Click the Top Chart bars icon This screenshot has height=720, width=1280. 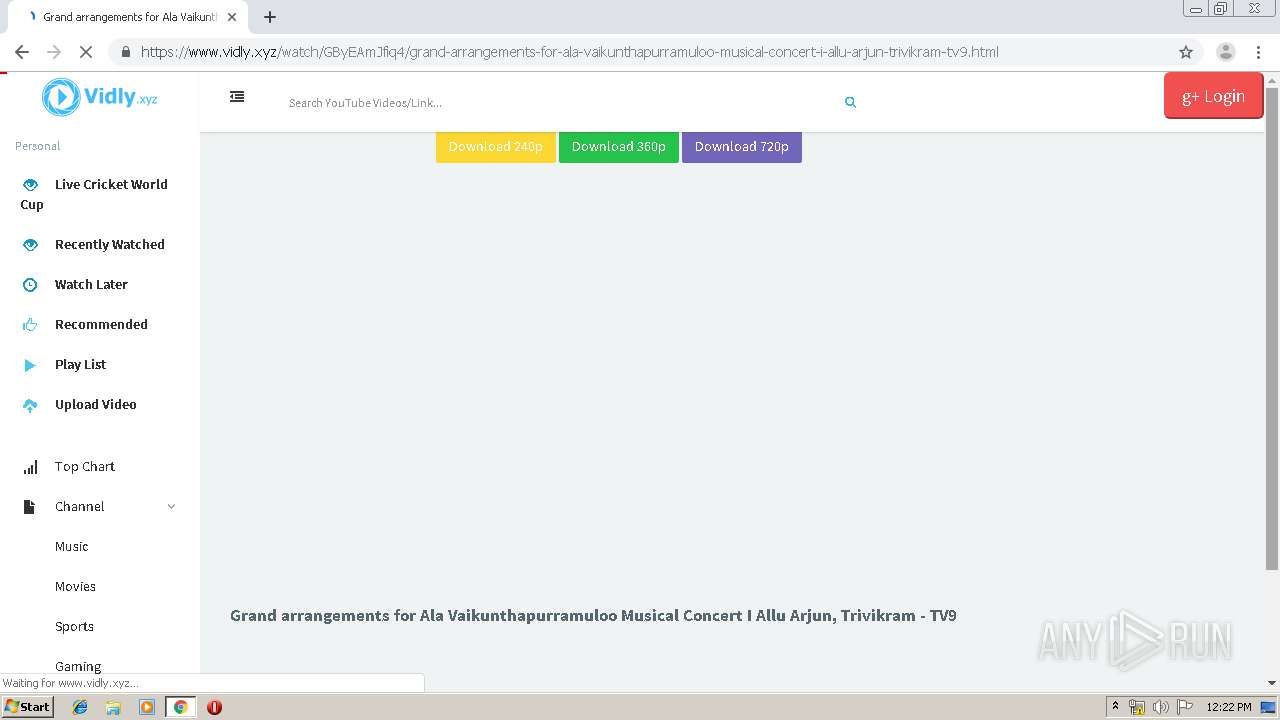pos(30,467)
